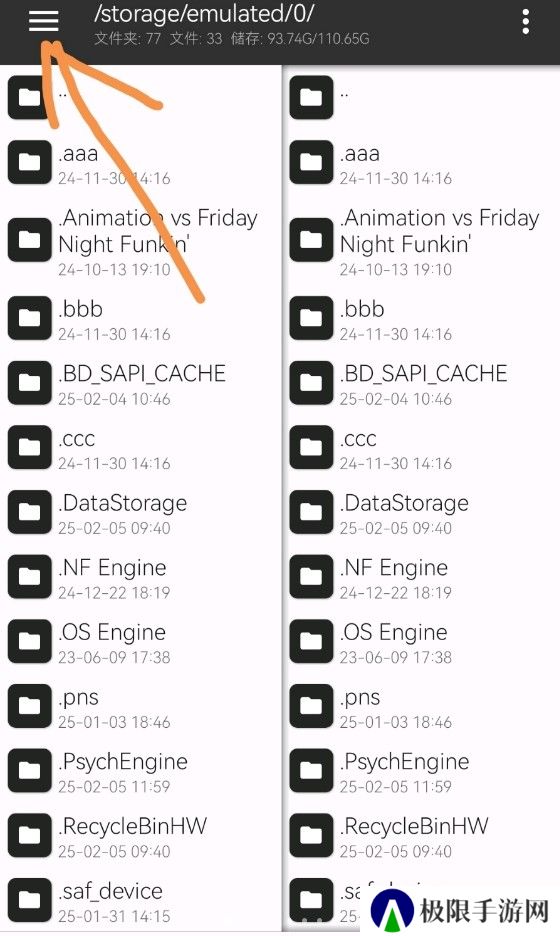Tap the folder, file and storage count summary line
560x936 pixels.
point(232,39)
